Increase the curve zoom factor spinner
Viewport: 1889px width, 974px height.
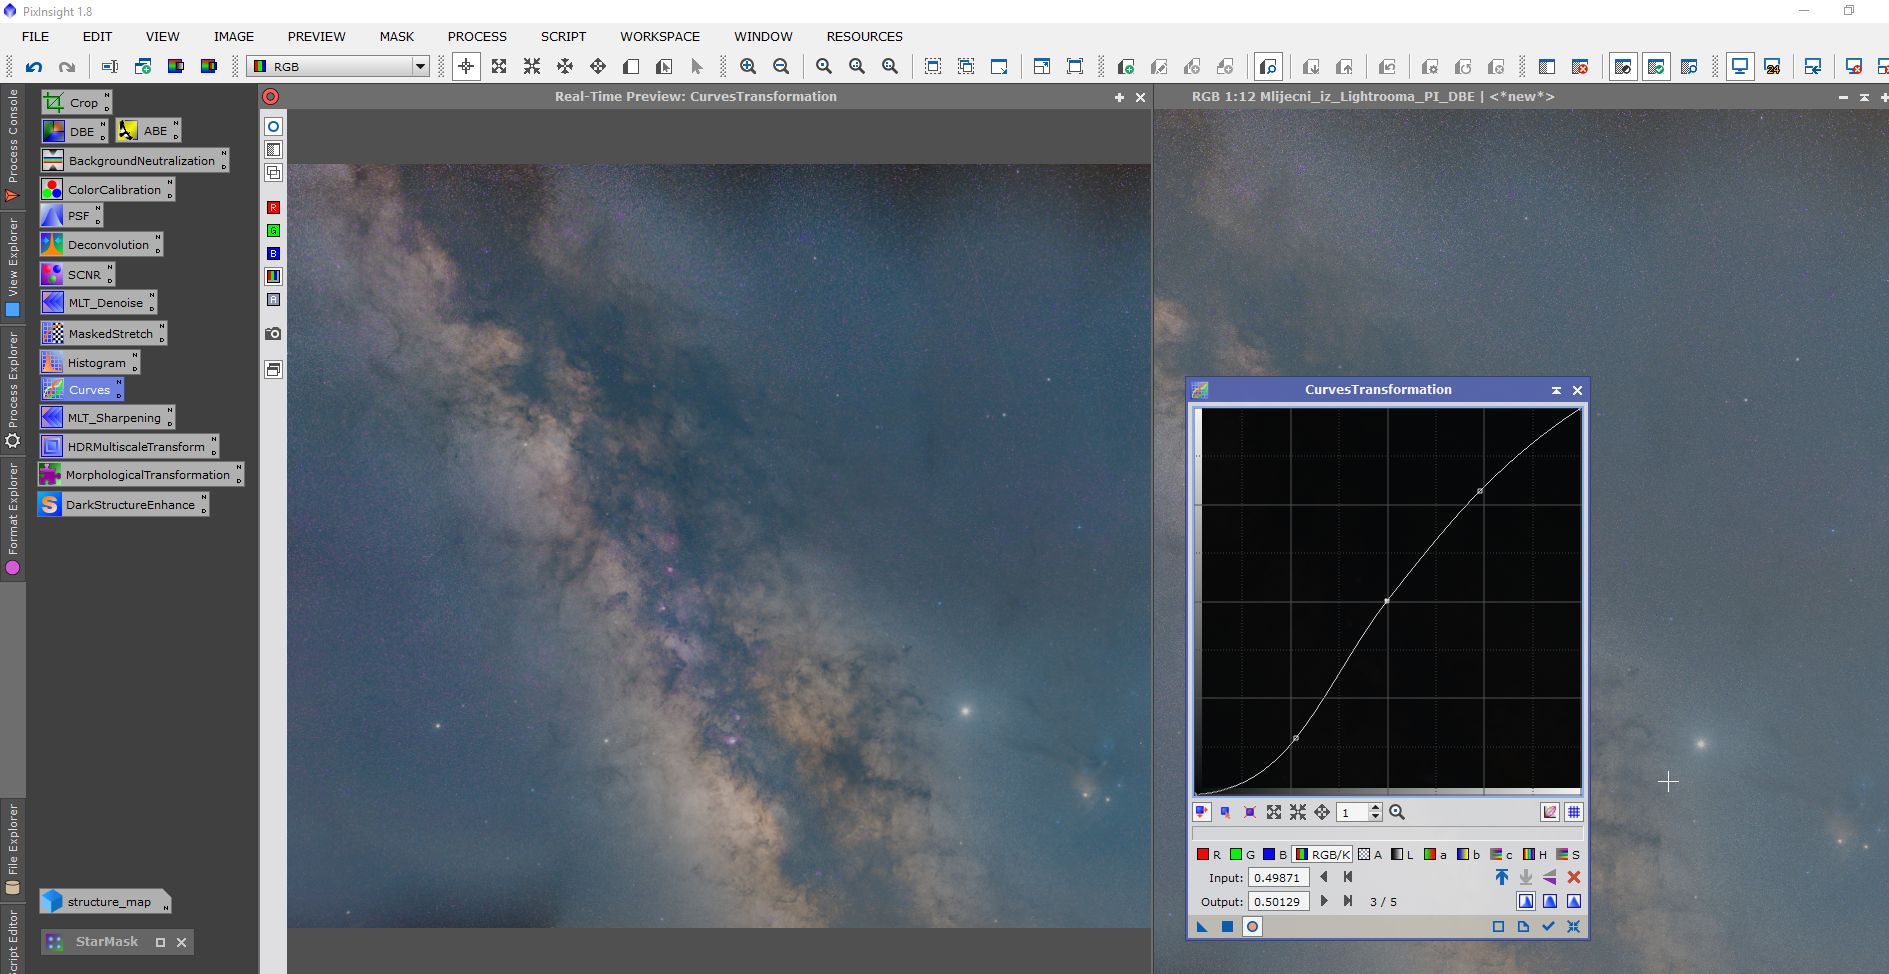[x=1376, y=808]
